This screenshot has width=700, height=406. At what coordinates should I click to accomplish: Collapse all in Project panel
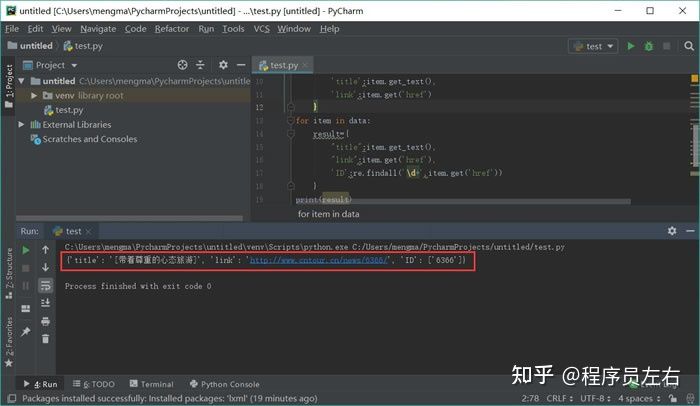point(200,65)
